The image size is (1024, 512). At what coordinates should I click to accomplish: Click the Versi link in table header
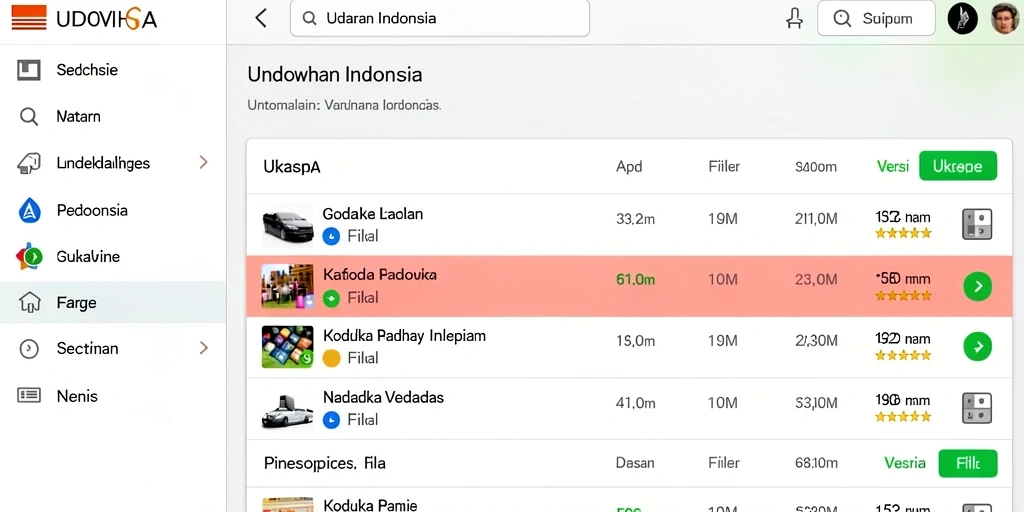pos(893,166)
